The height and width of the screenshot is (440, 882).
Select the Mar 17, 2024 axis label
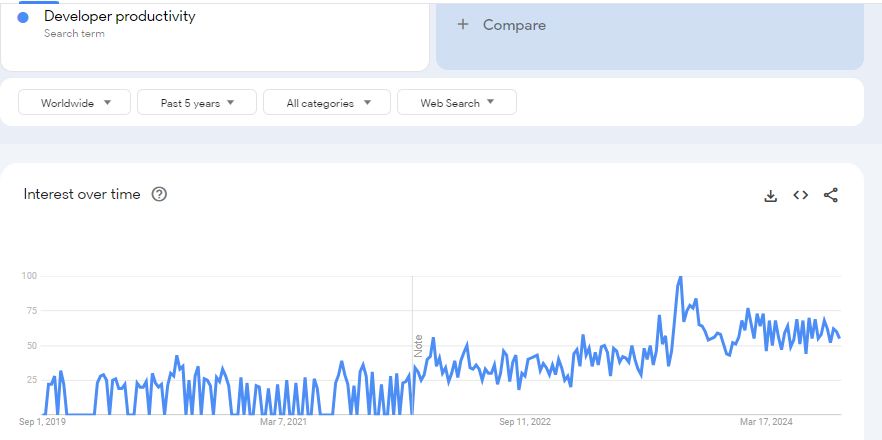click(x=766, y=422)
